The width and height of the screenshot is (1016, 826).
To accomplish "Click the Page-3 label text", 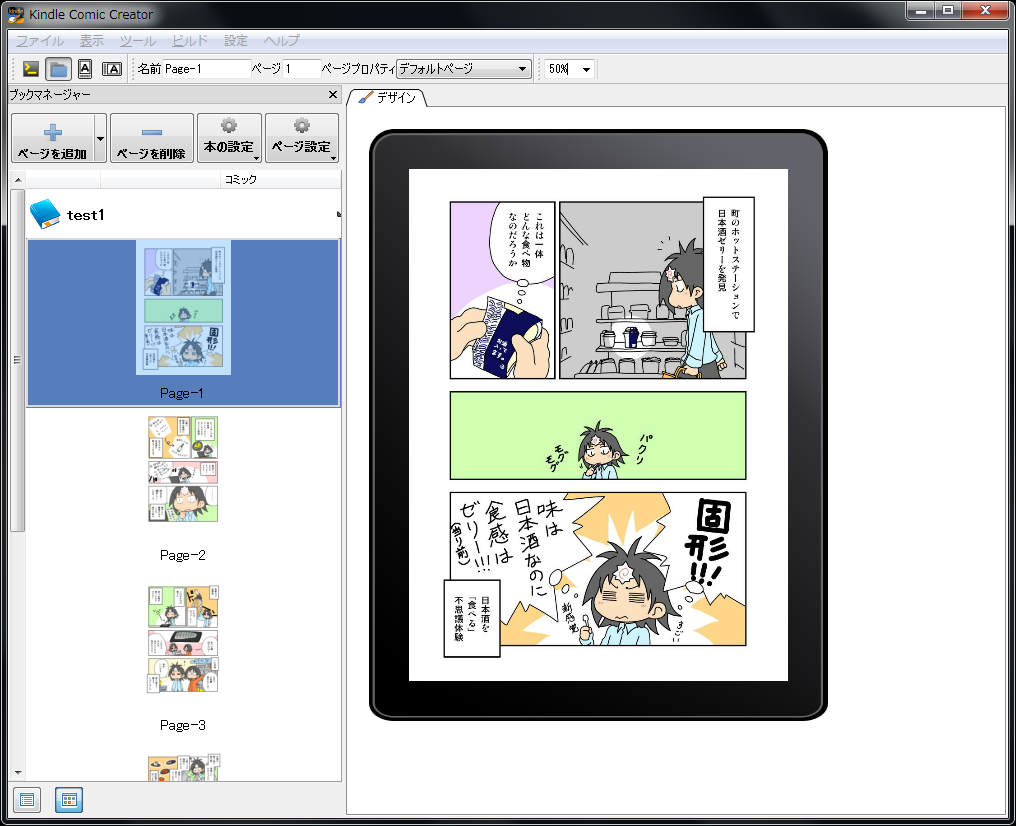I will point(183,725).
